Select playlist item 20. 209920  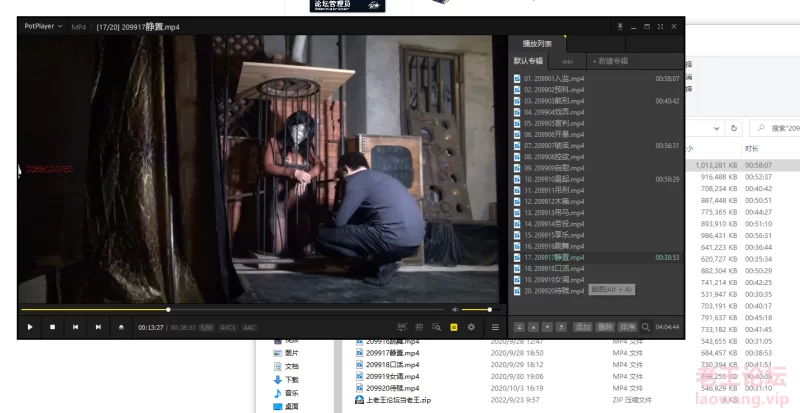click(x=596, y=291)
